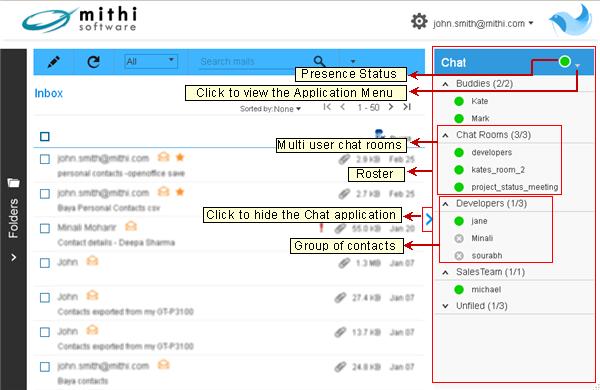
Task: Click the vertical Folders label
Action: (x=13, y=218)
